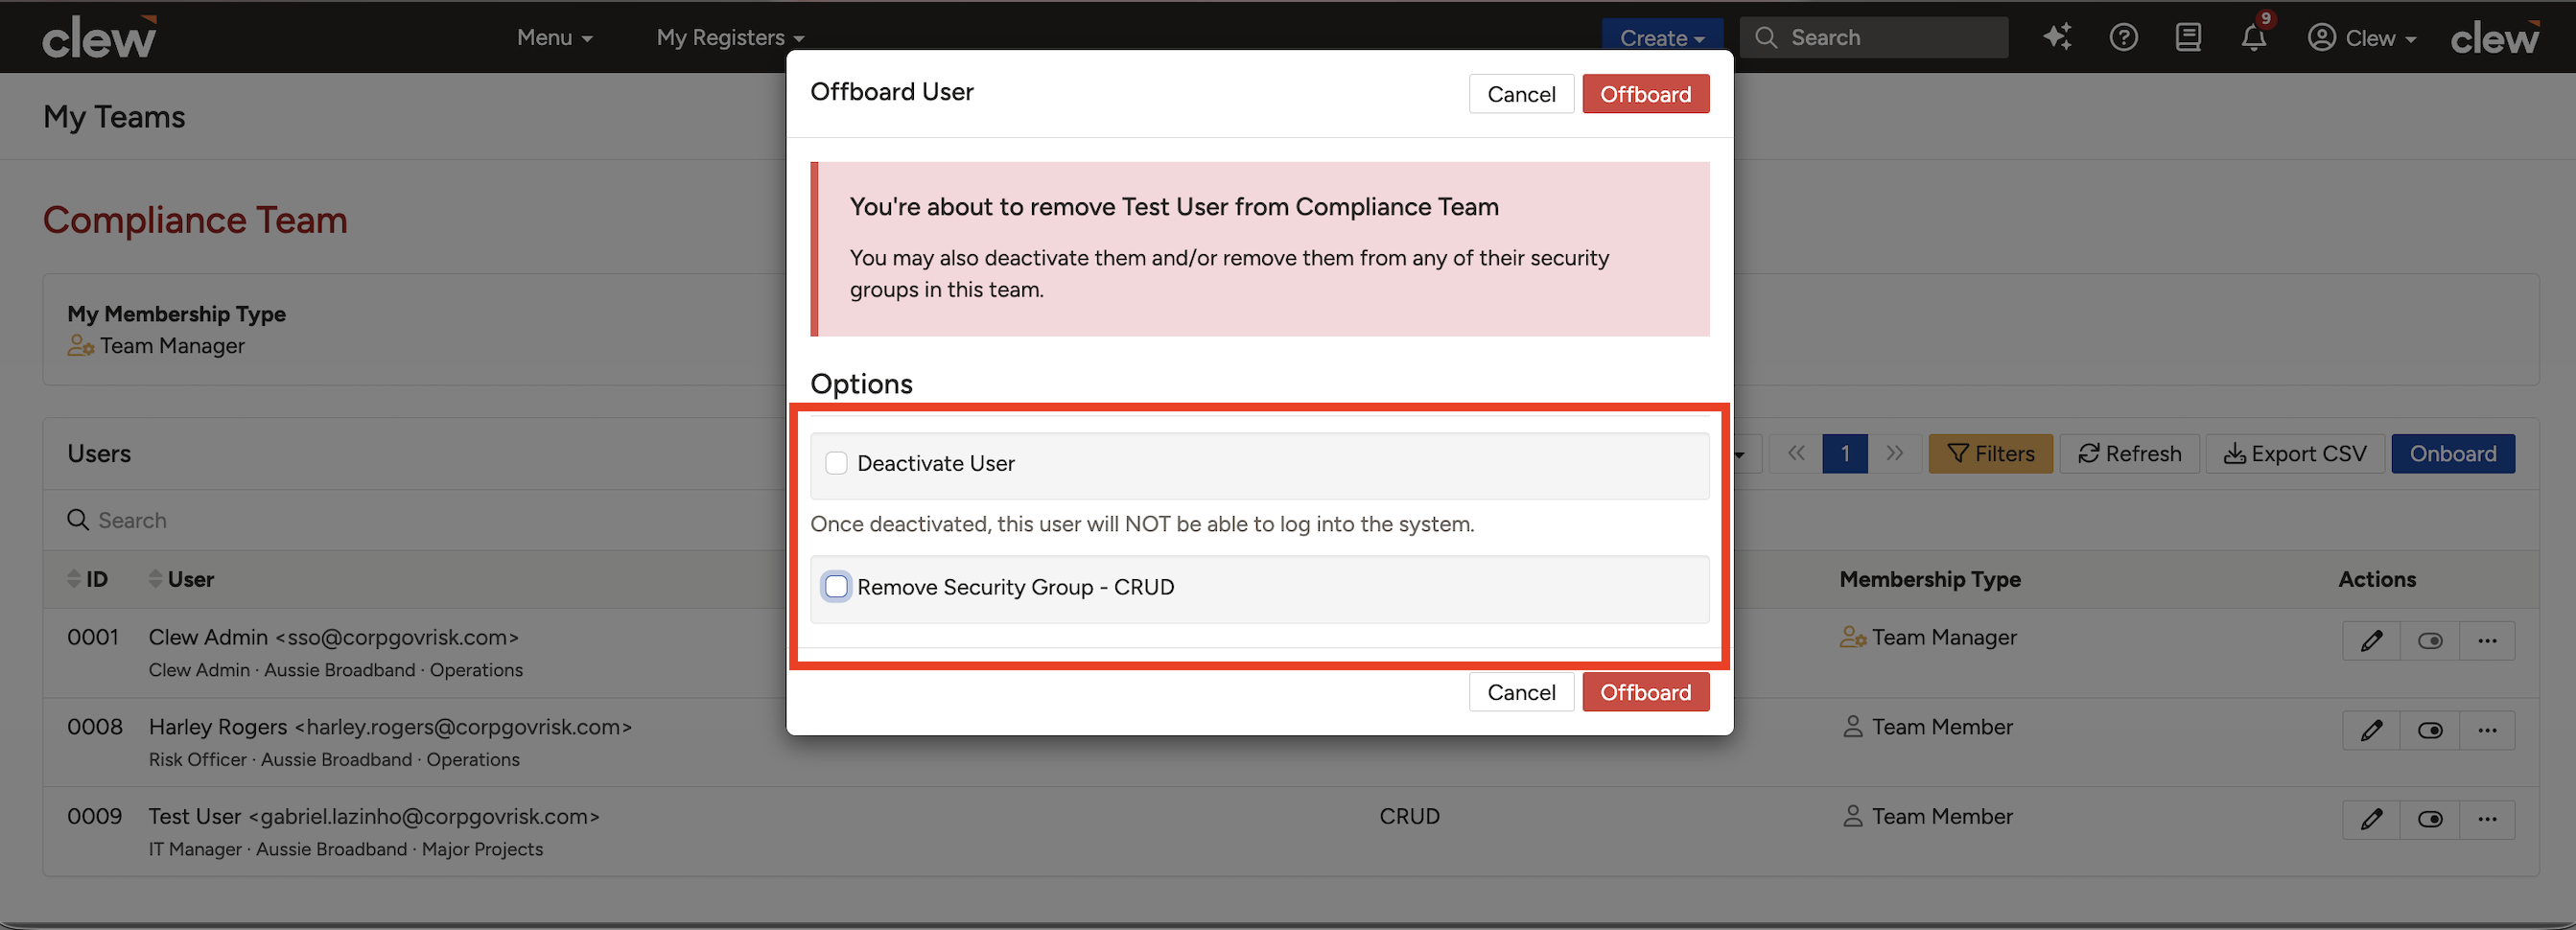Open the Clew user account dropdown

point(2361,37)
